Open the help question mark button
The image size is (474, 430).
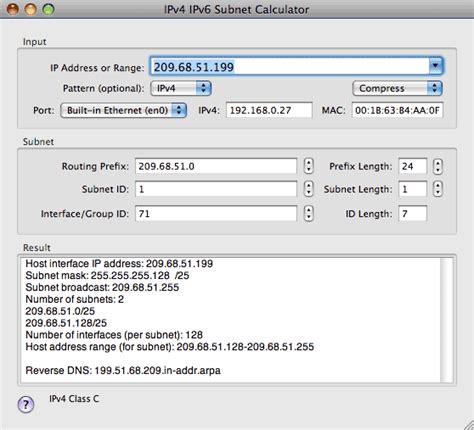point(26,405)
